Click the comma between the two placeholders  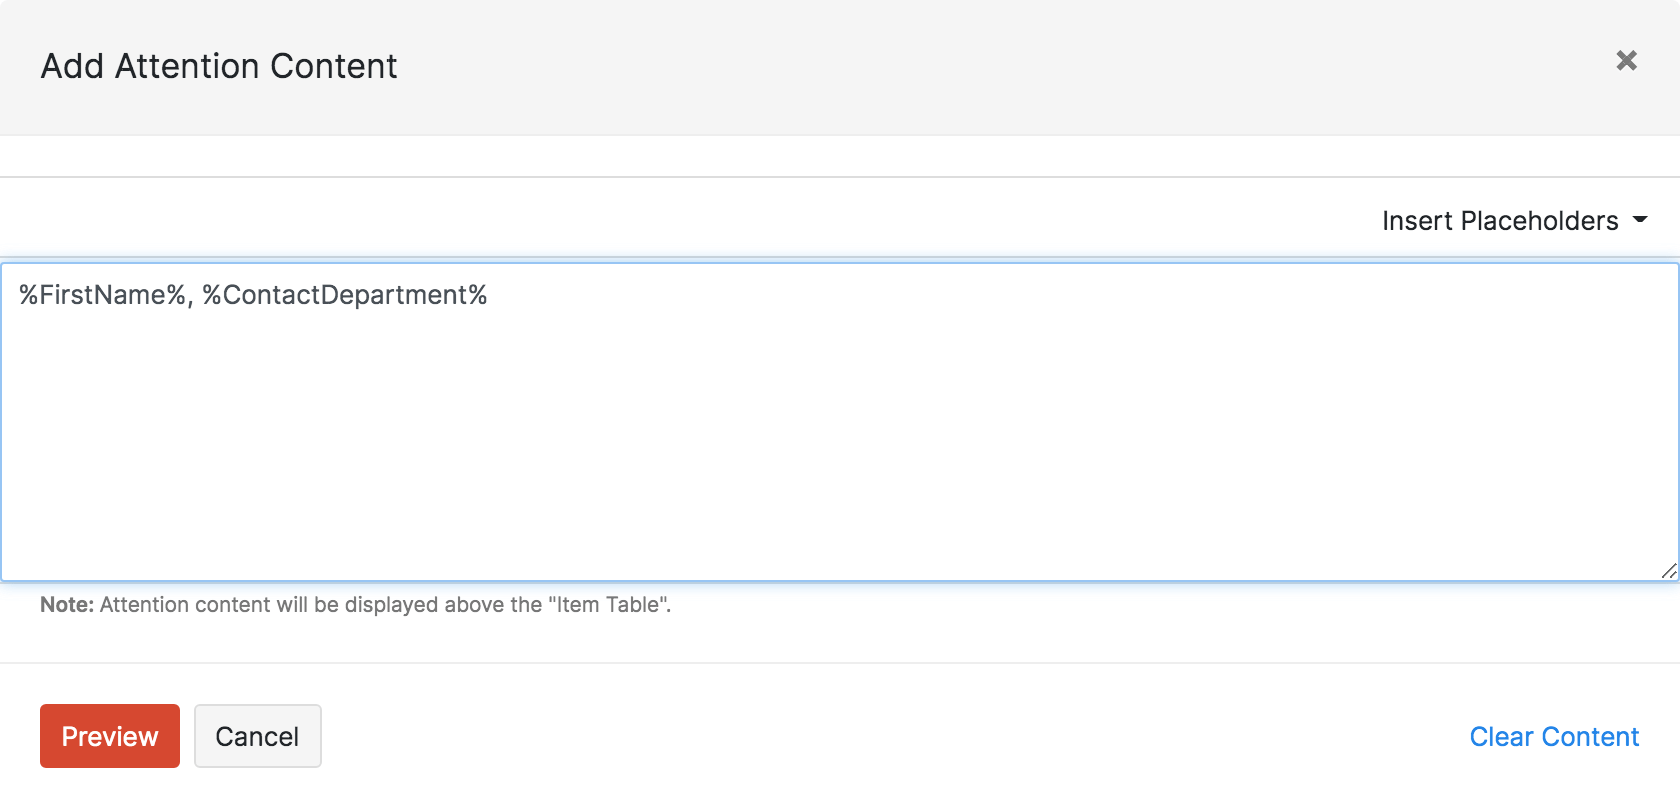tap(190, 297)
